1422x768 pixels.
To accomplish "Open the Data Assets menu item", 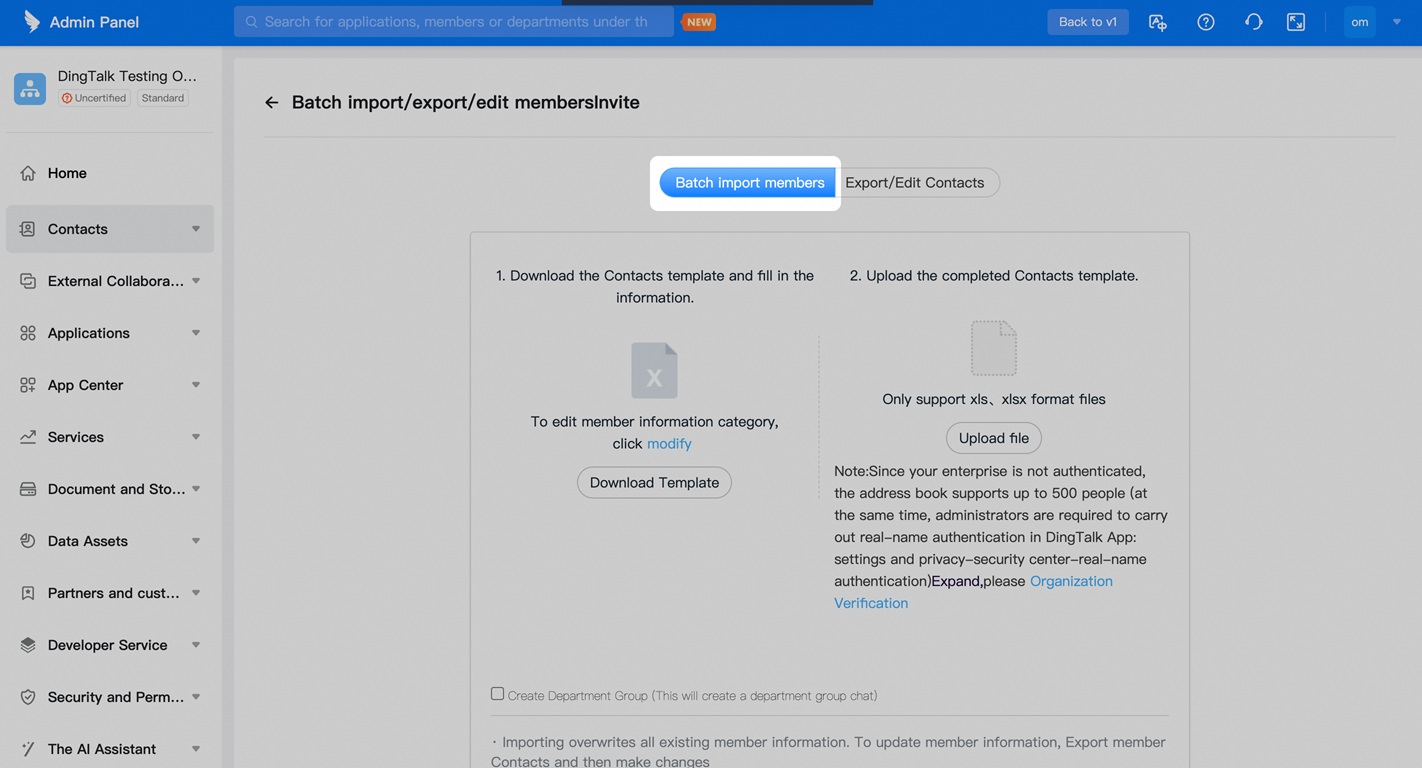I will pos(110,541).
